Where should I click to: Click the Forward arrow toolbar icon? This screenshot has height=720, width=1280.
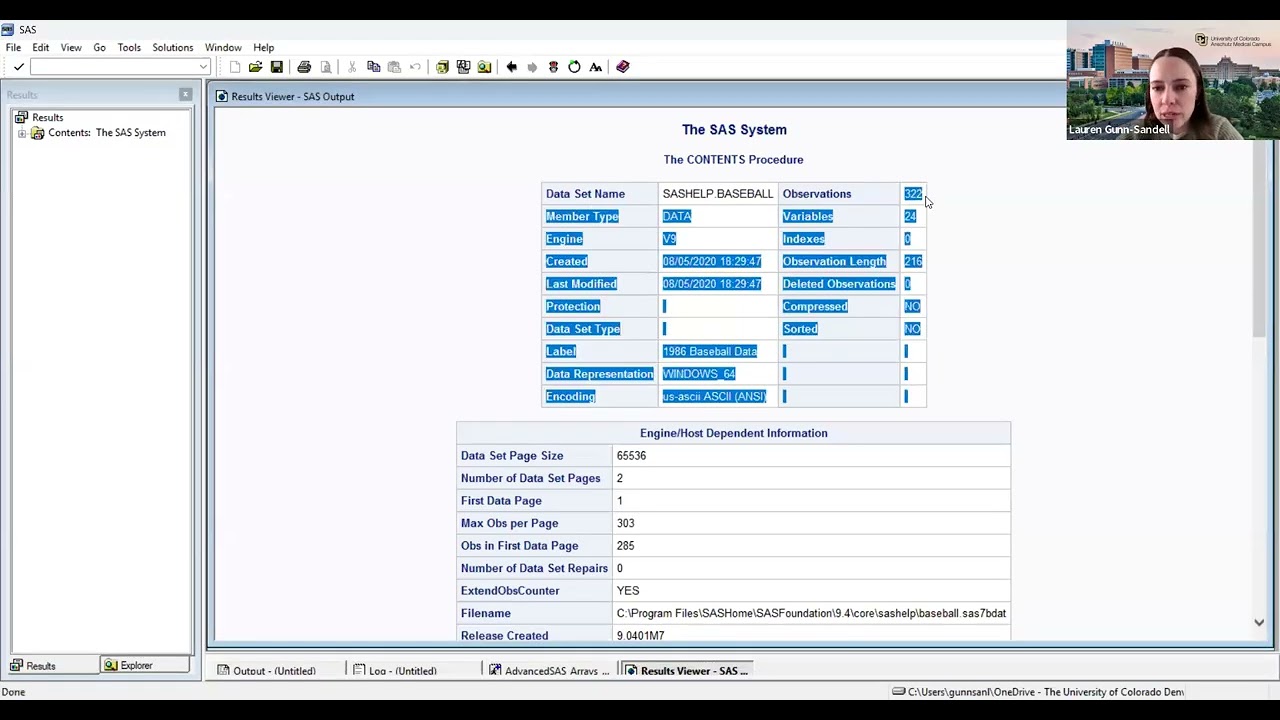(x=532, y=67)
